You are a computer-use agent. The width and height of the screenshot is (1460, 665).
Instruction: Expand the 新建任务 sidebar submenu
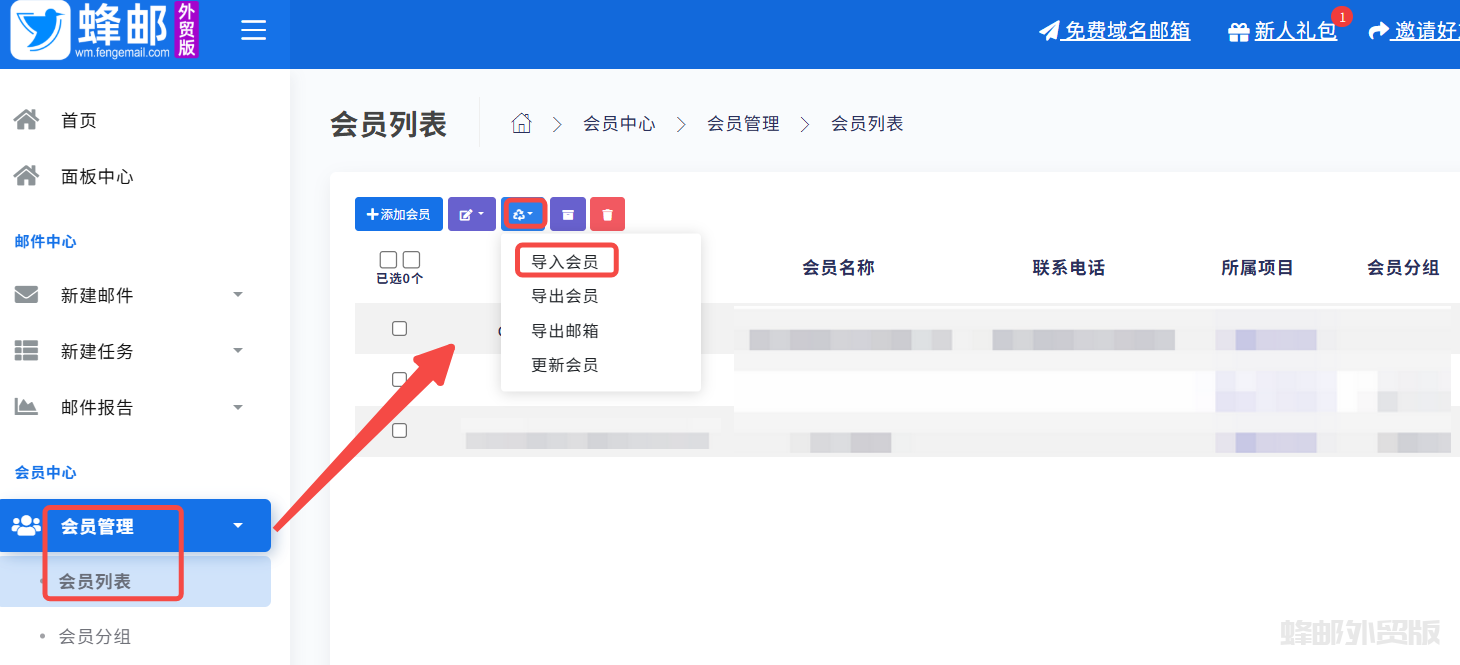click(x=238, y=351)
